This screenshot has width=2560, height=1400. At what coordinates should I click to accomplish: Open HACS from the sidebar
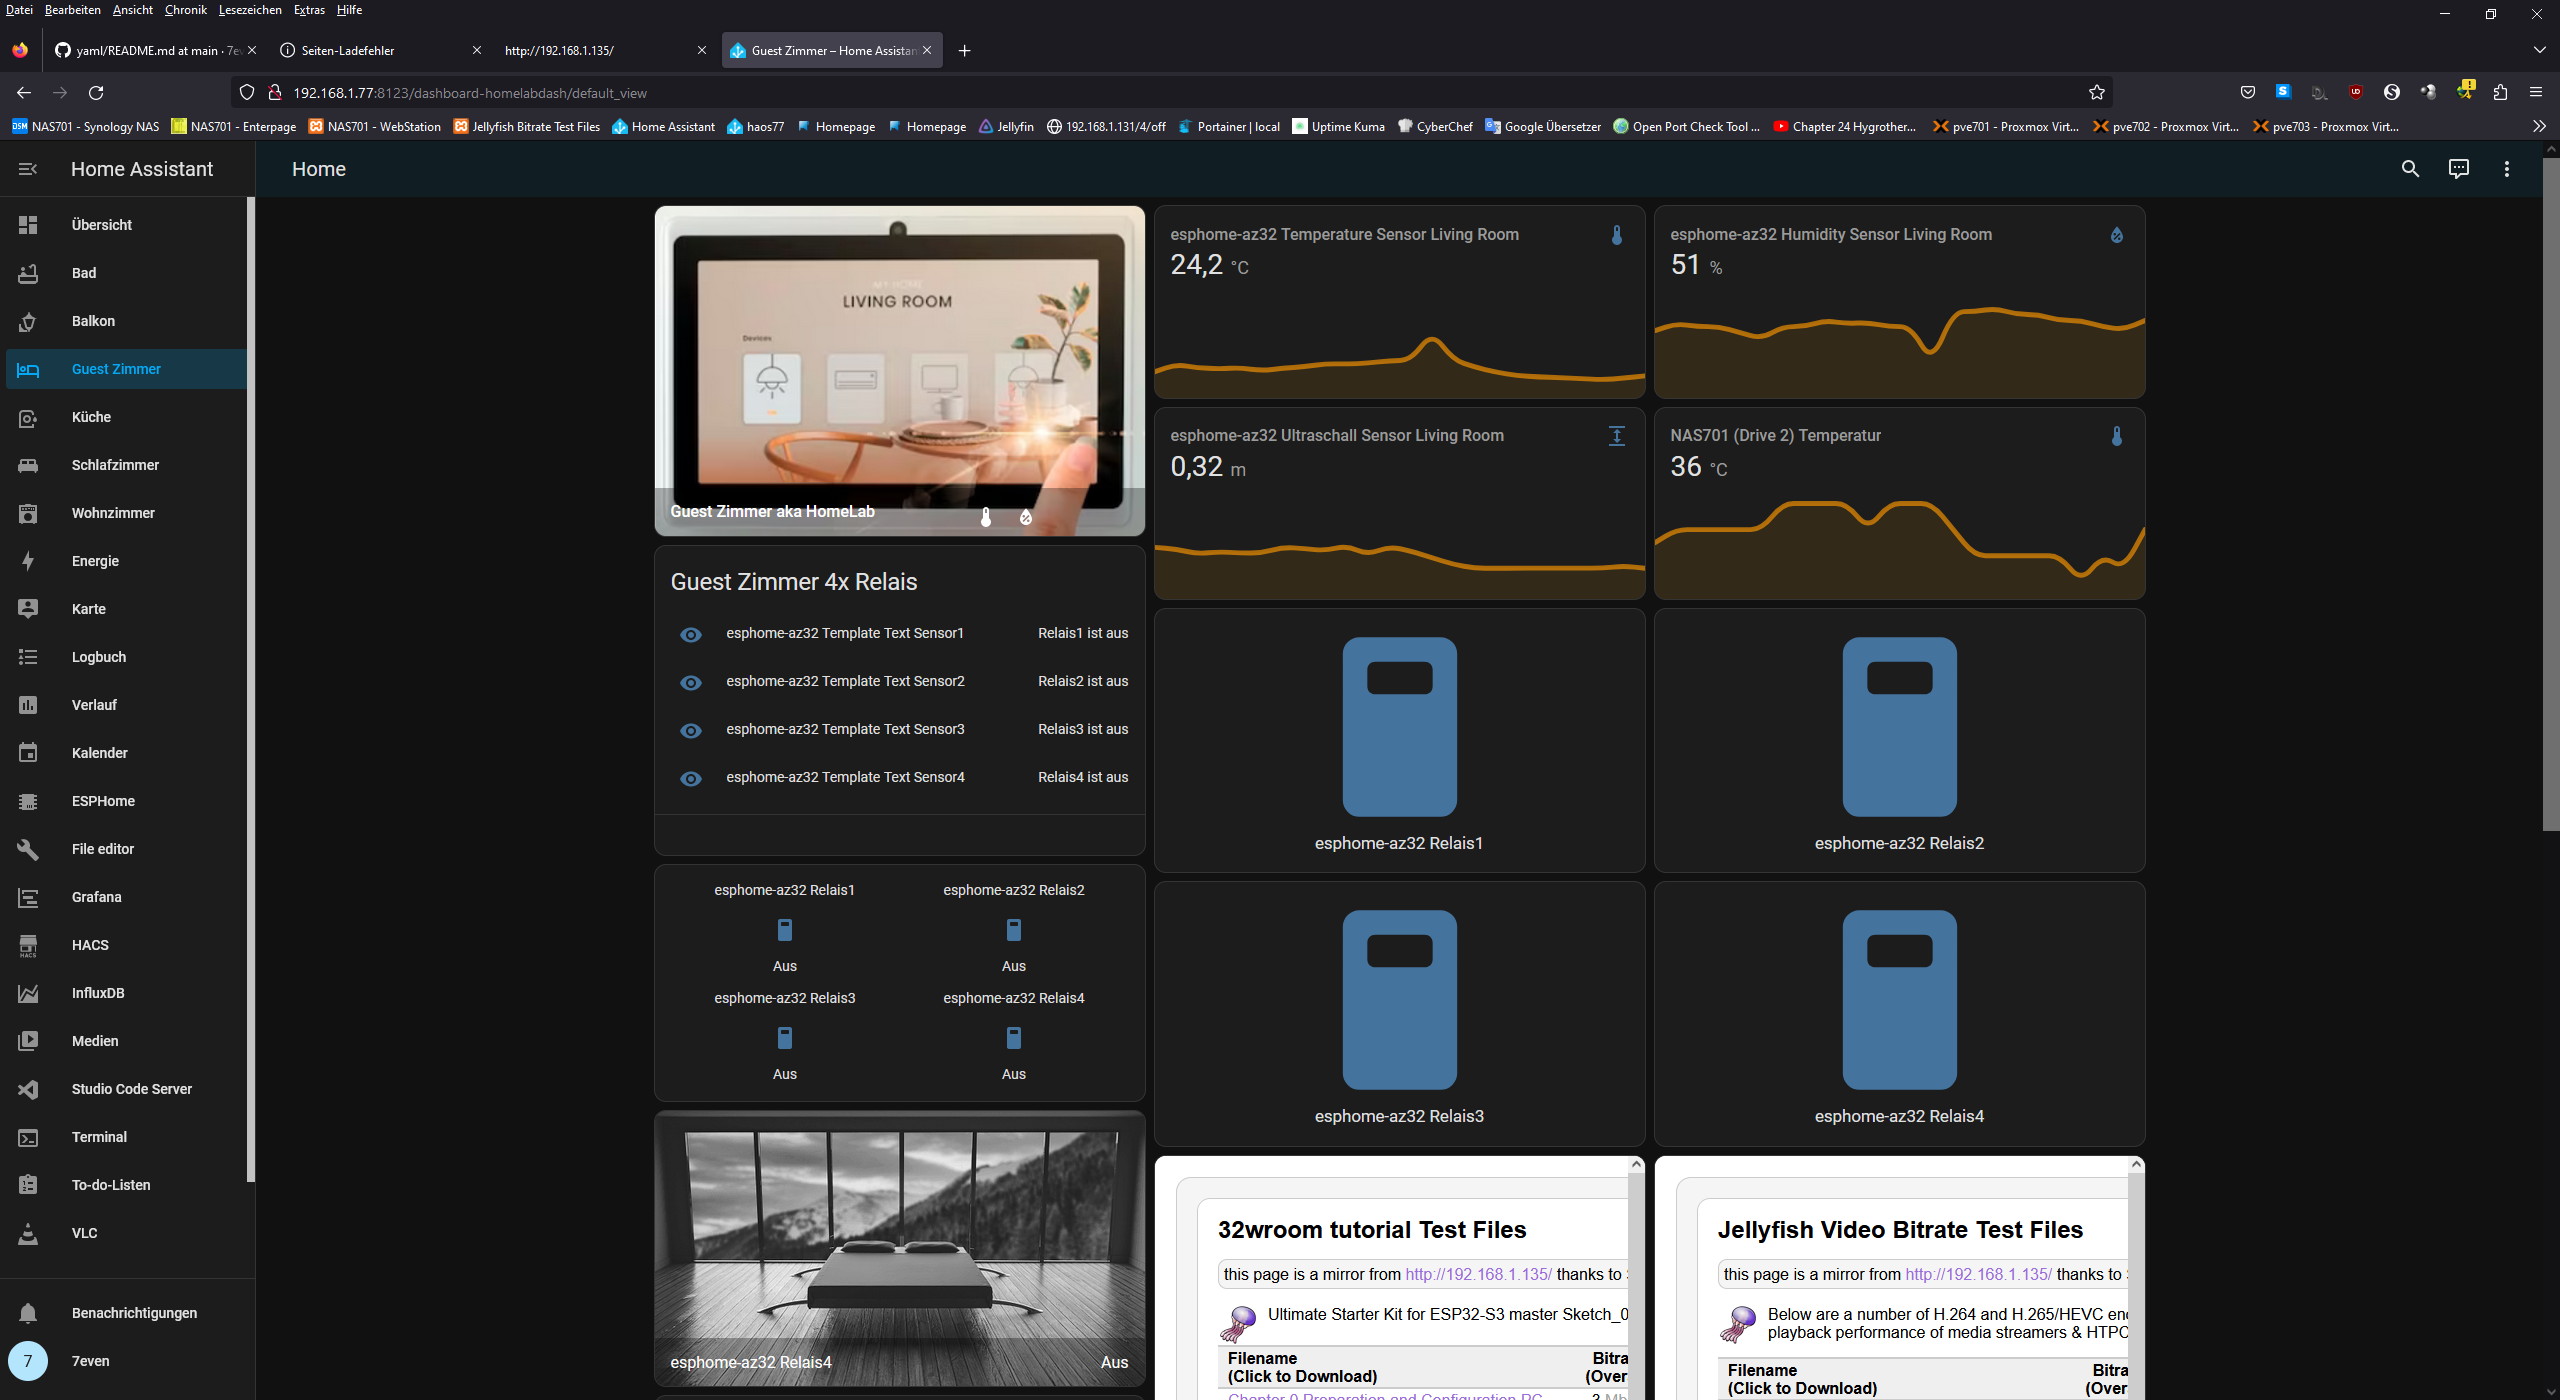pyautogui.click(x=90, y=945)
